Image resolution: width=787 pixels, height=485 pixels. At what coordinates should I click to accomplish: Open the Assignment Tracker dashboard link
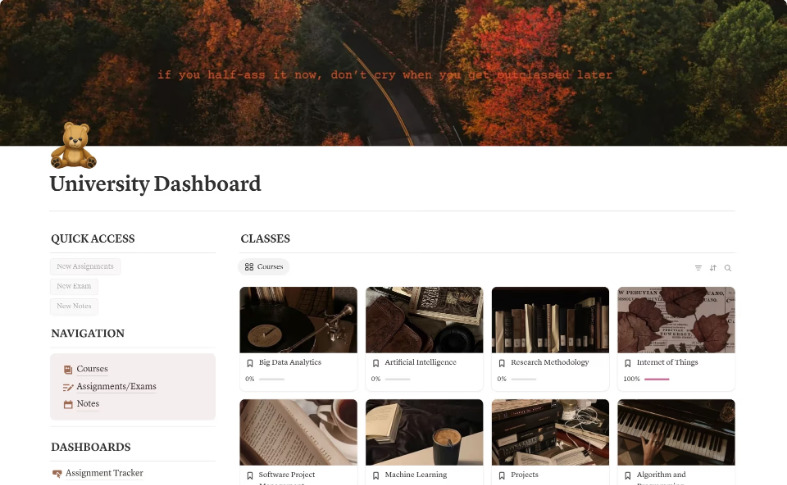tap(104, 473)
